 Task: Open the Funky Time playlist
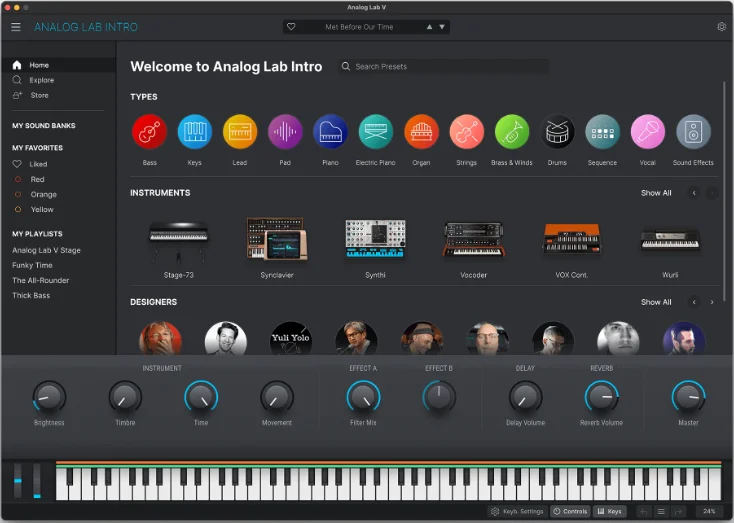(32, 265)
